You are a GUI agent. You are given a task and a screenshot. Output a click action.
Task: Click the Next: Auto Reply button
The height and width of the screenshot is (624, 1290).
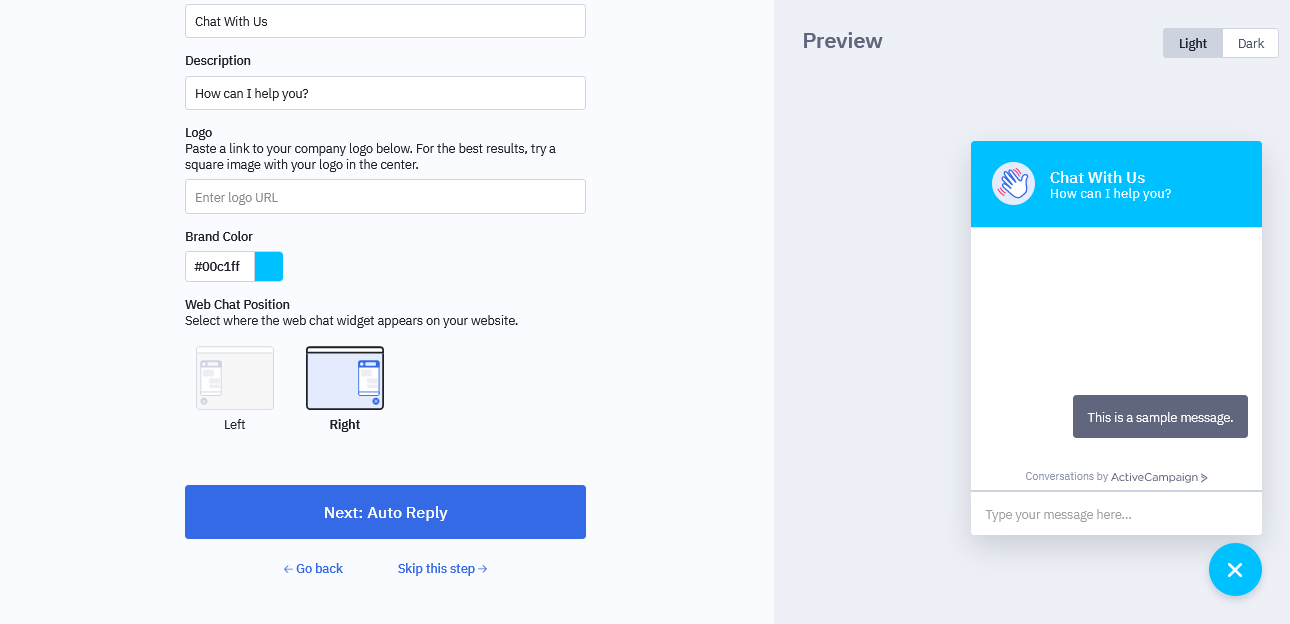[x=385, y=512]
